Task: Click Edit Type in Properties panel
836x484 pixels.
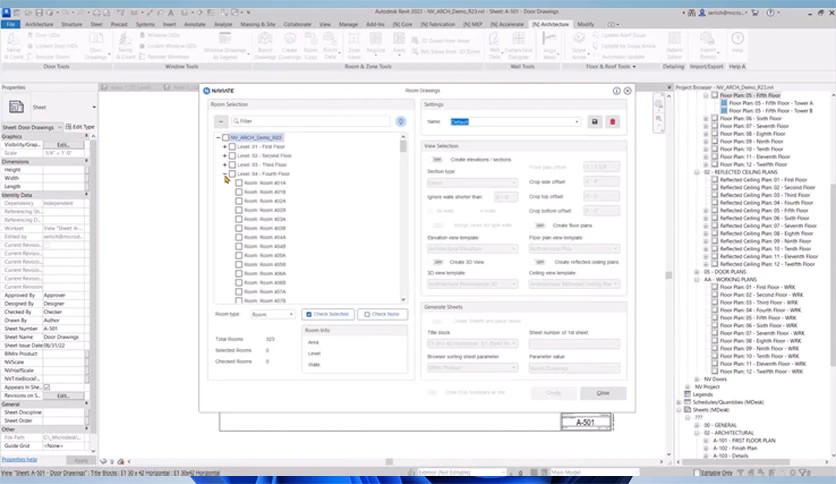Action: click(80, 127)
